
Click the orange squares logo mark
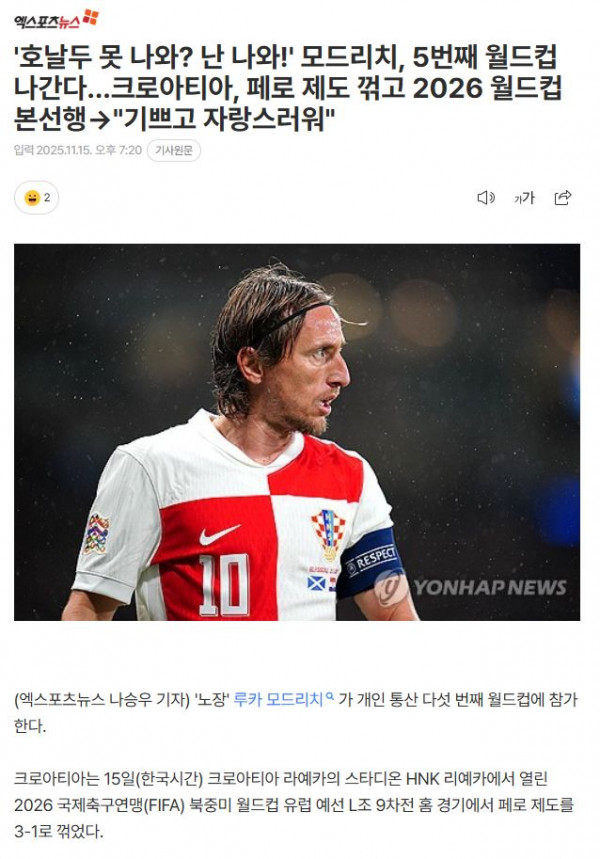[x=91, y=17]
